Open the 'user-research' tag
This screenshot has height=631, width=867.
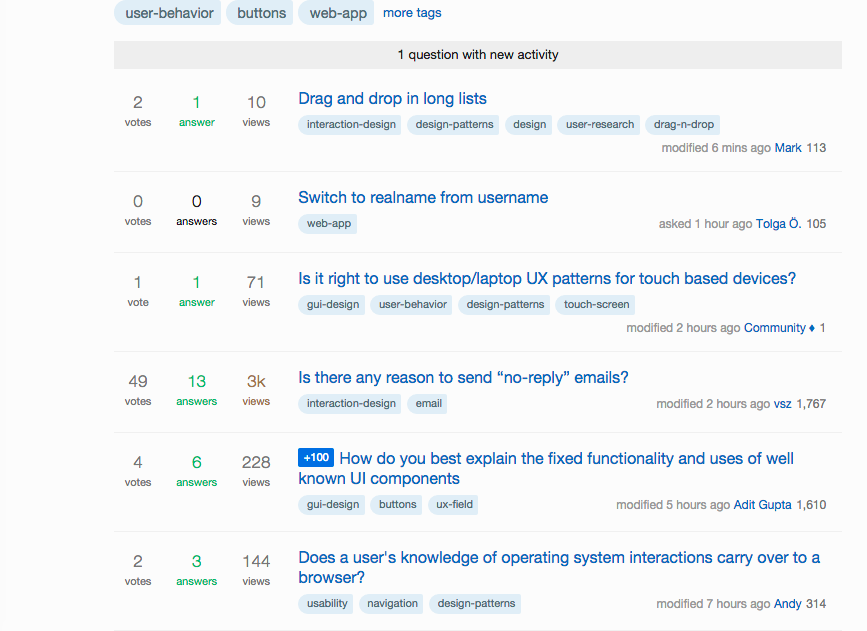599,124
